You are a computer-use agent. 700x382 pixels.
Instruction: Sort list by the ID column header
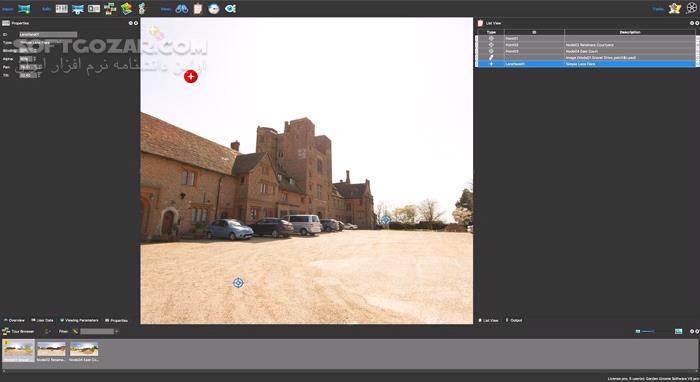click(534, 32)
